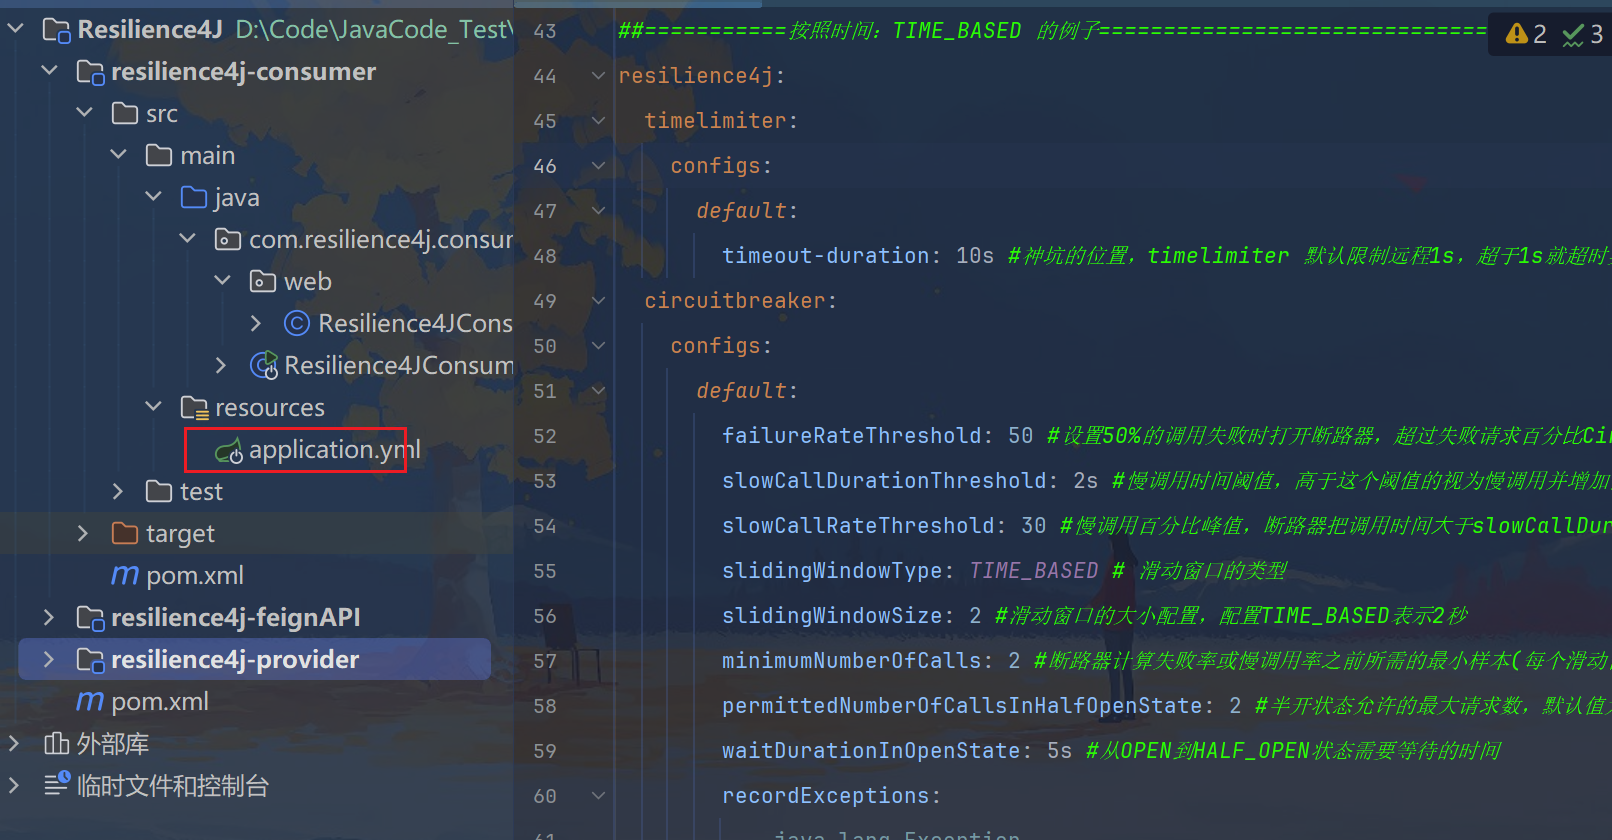Image resolution: width=1612 pixels, height=840 pixels.
Task: Click the resources folder icon
Action: (x=194, y=407)
